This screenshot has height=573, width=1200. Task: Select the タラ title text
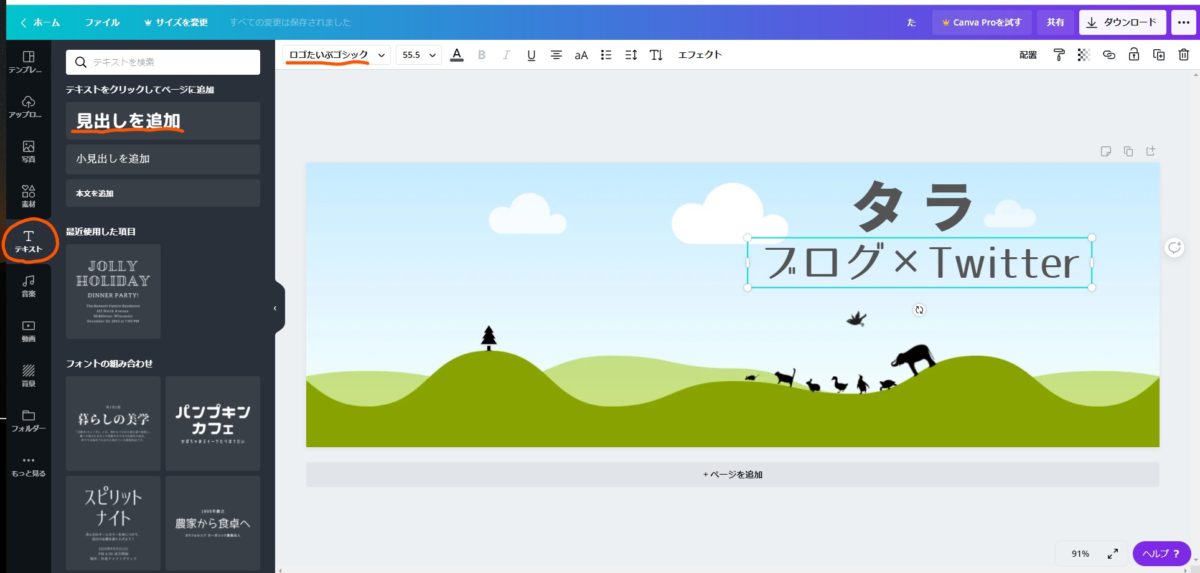[912, 206]
